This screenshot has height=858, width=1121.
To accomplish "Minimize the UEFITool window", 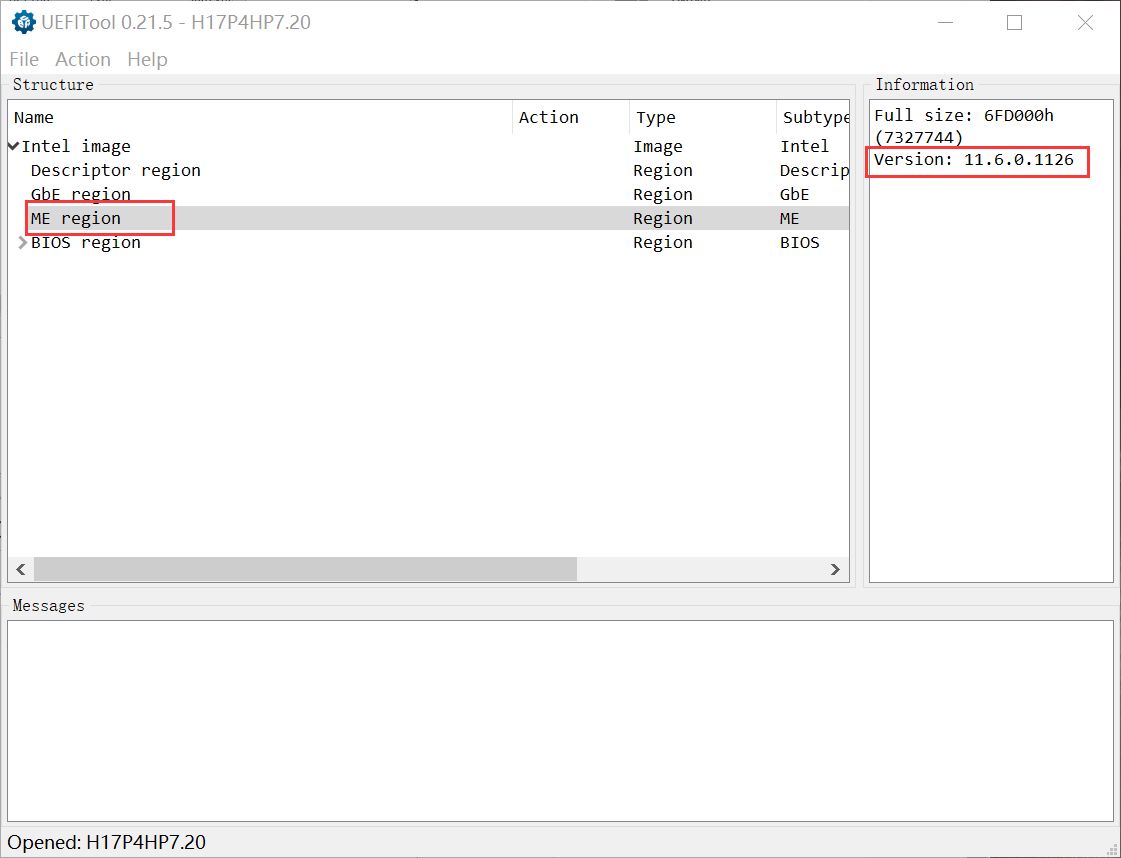I will pos(945,23).
